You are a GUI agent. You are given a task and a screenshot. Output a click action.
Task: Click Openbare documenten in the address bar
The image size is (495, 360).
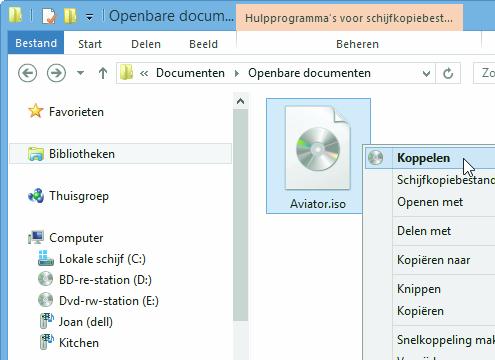point(309,73)
